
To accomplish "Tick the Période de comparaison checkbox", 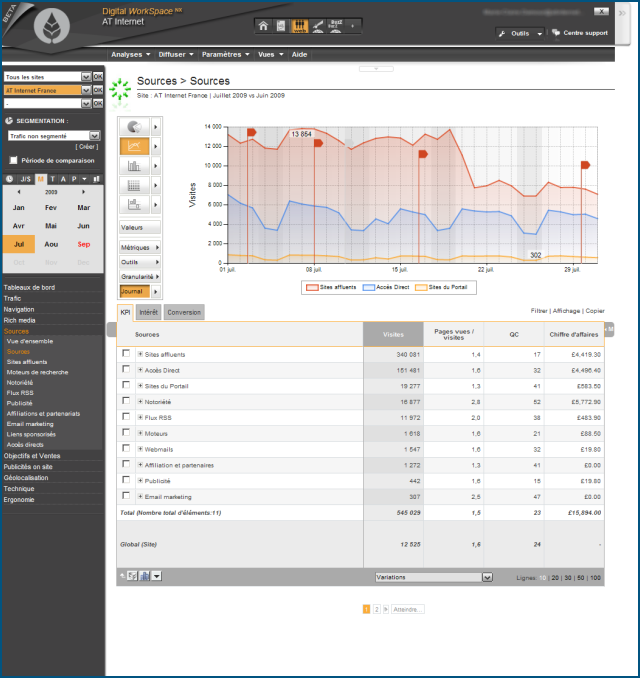I will [13, 160].
